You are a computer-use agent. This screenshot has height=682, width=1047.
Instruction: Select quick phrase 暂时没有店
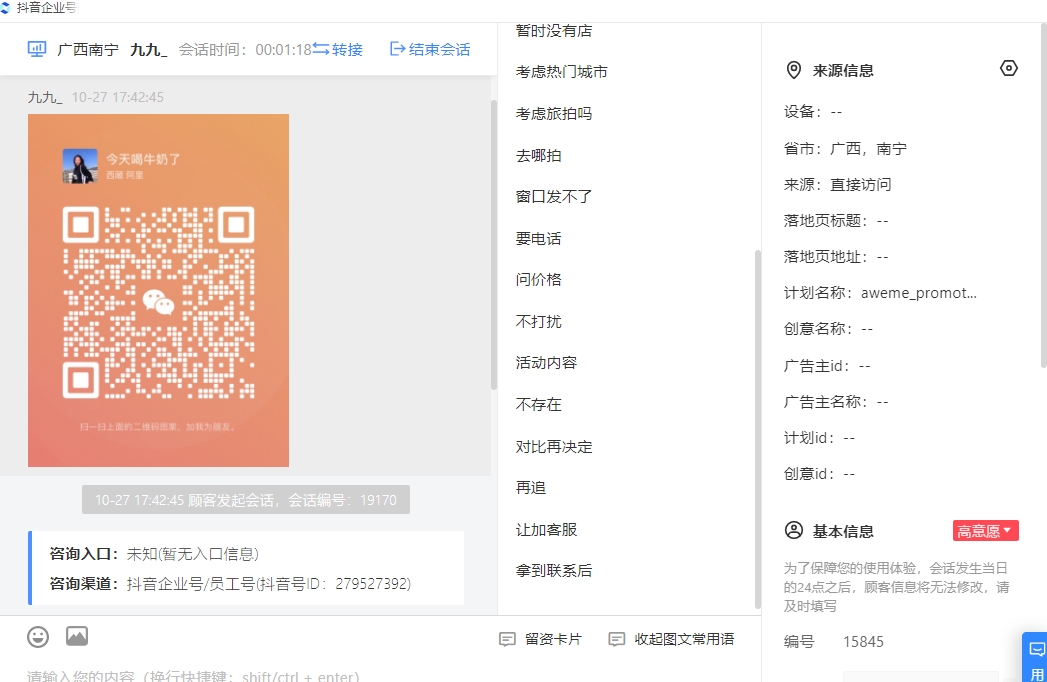(554, 31)
